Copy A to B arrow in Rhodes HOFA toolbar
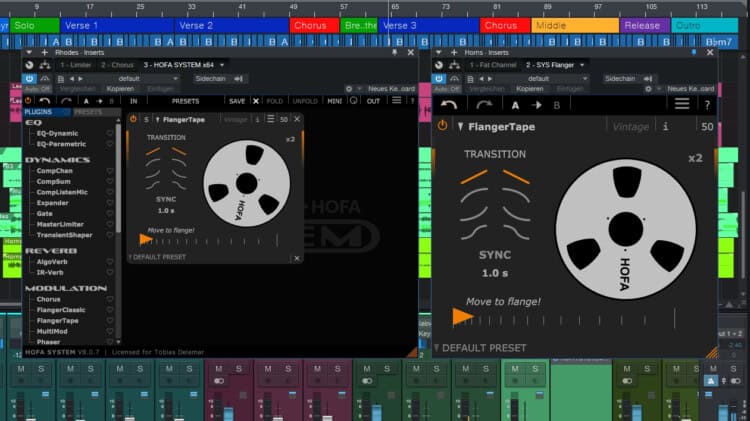This screenshot has width=750, height=421. pyautogui.click(x=99, y=101)
